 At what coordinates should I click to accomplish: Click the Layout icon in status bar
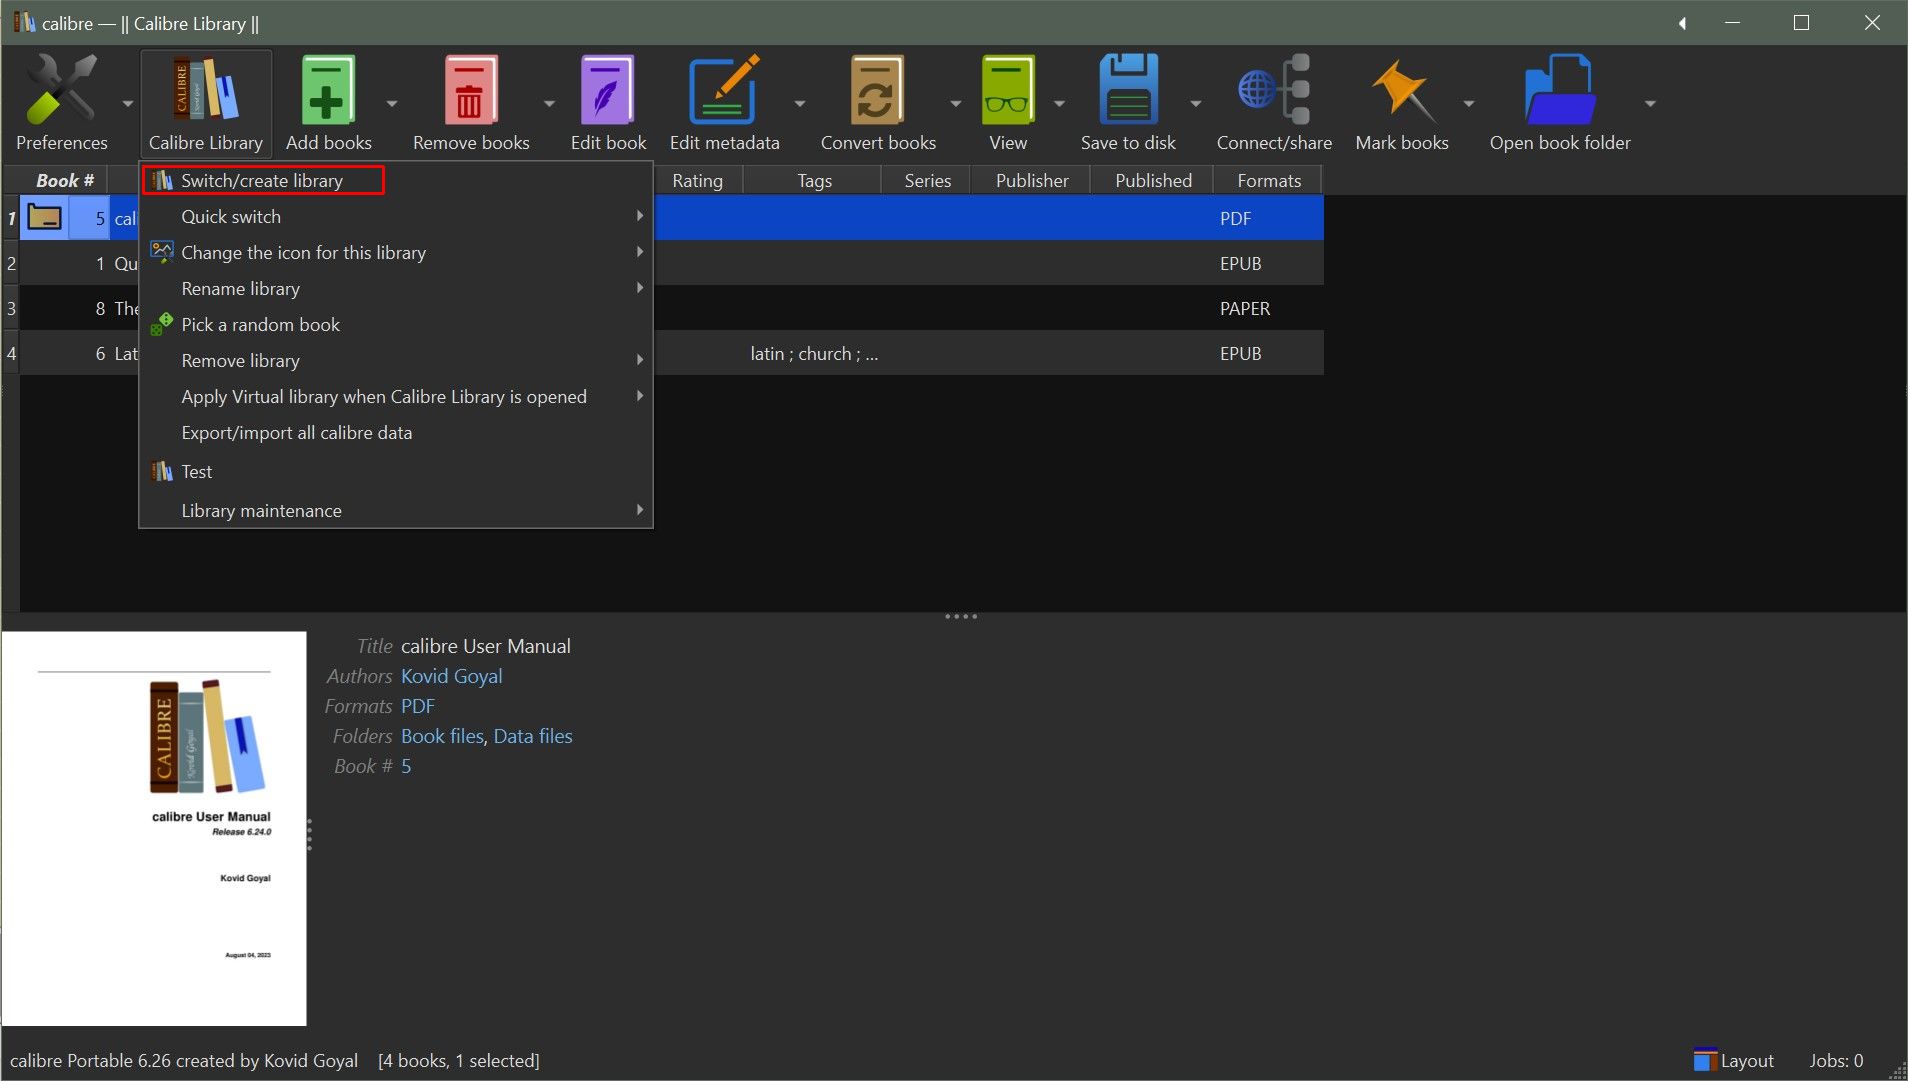pyautogui.click(x=1705, y=1060)
